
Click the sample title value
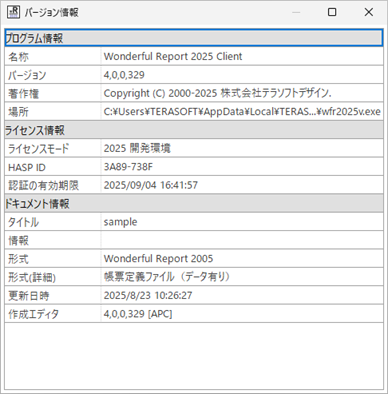tap(120, 222)
